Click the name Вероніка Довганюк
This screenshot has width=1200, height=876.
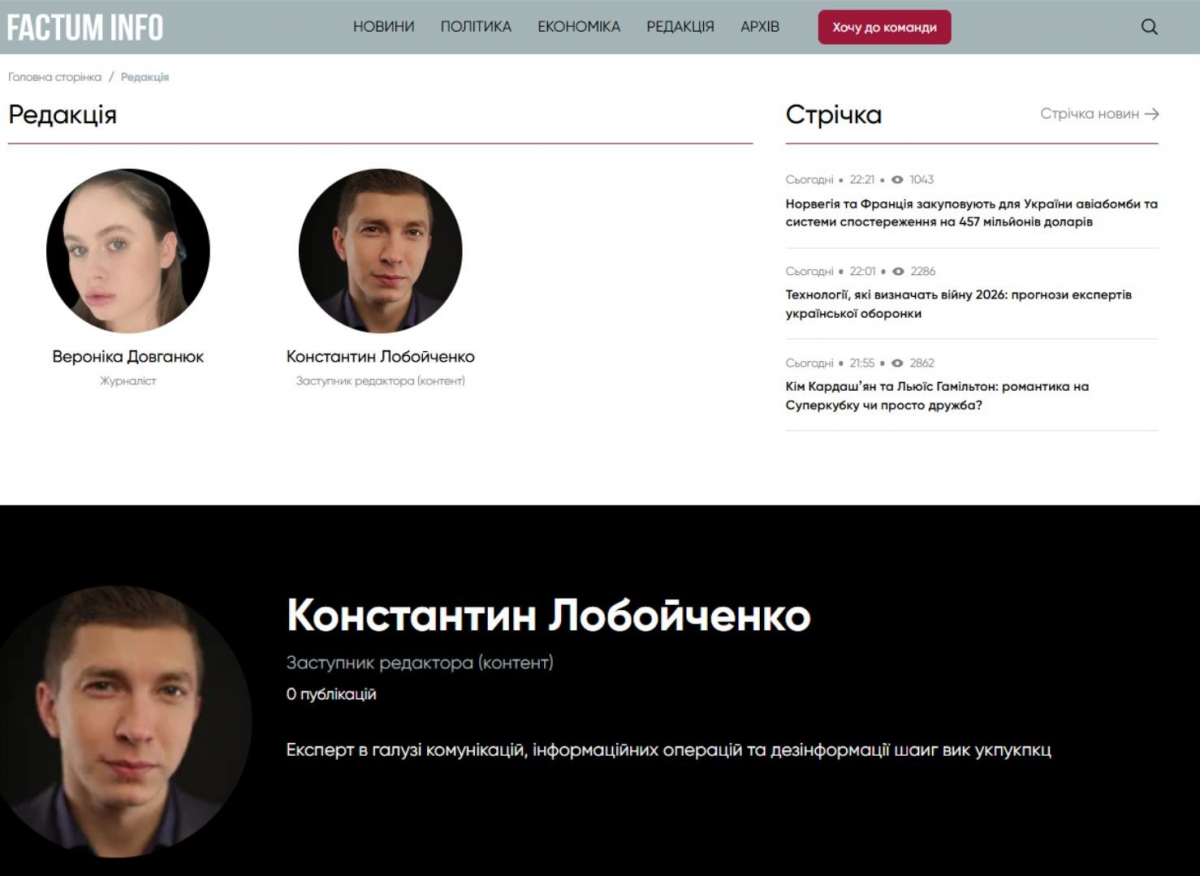point(128,357)
